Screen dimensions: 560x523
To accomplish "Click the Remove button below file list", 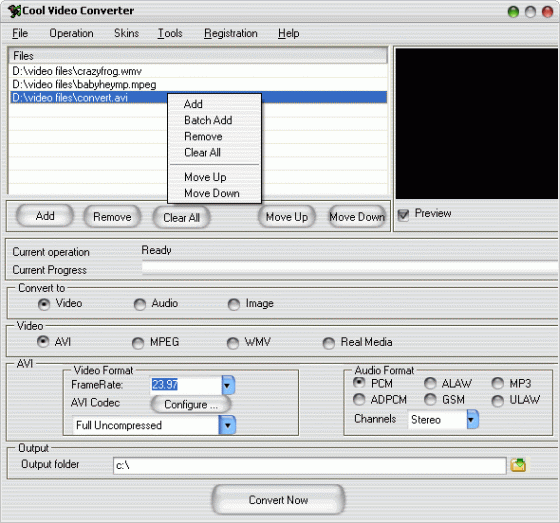I will click(112, 217).
